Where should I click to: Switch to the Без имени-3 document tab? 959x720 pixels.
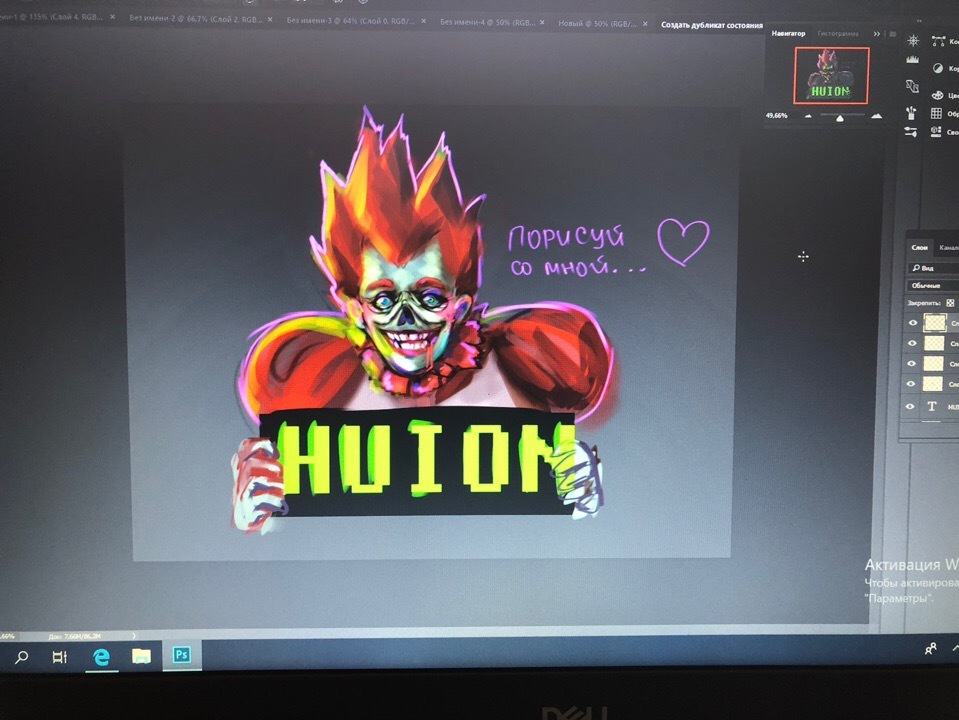click(x=351, y=21)
